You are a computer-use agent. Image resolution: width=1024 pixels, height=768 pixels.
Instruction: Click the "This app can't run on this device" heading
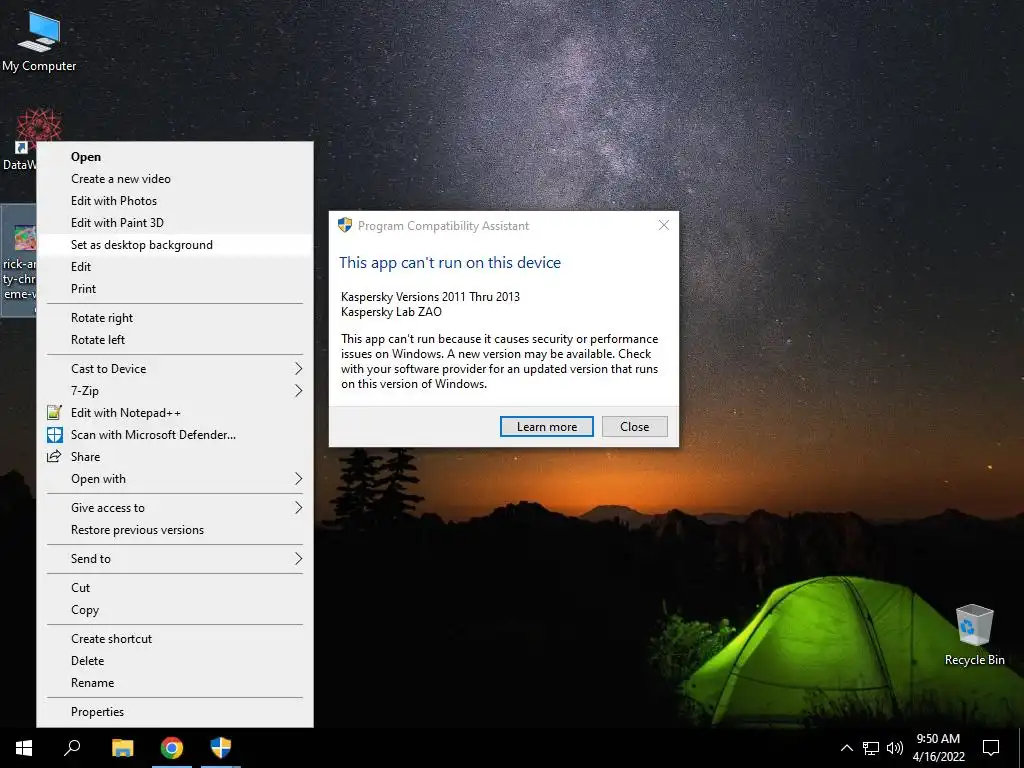point(450,263)
